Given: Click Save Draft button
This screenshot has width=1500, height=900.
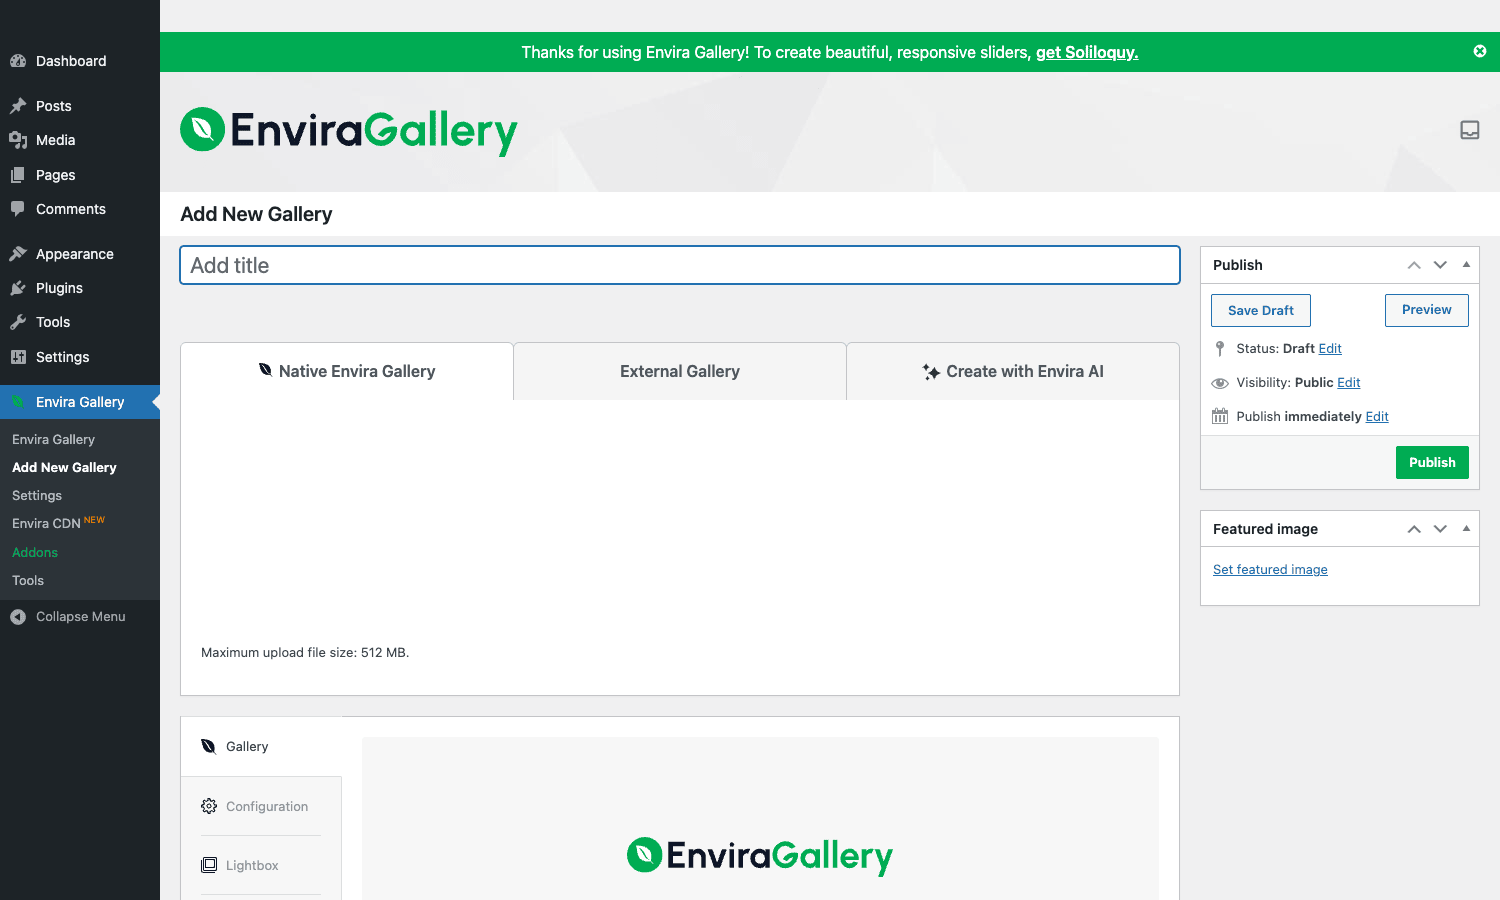Looking at the screenshot, I should [1261, 310].
